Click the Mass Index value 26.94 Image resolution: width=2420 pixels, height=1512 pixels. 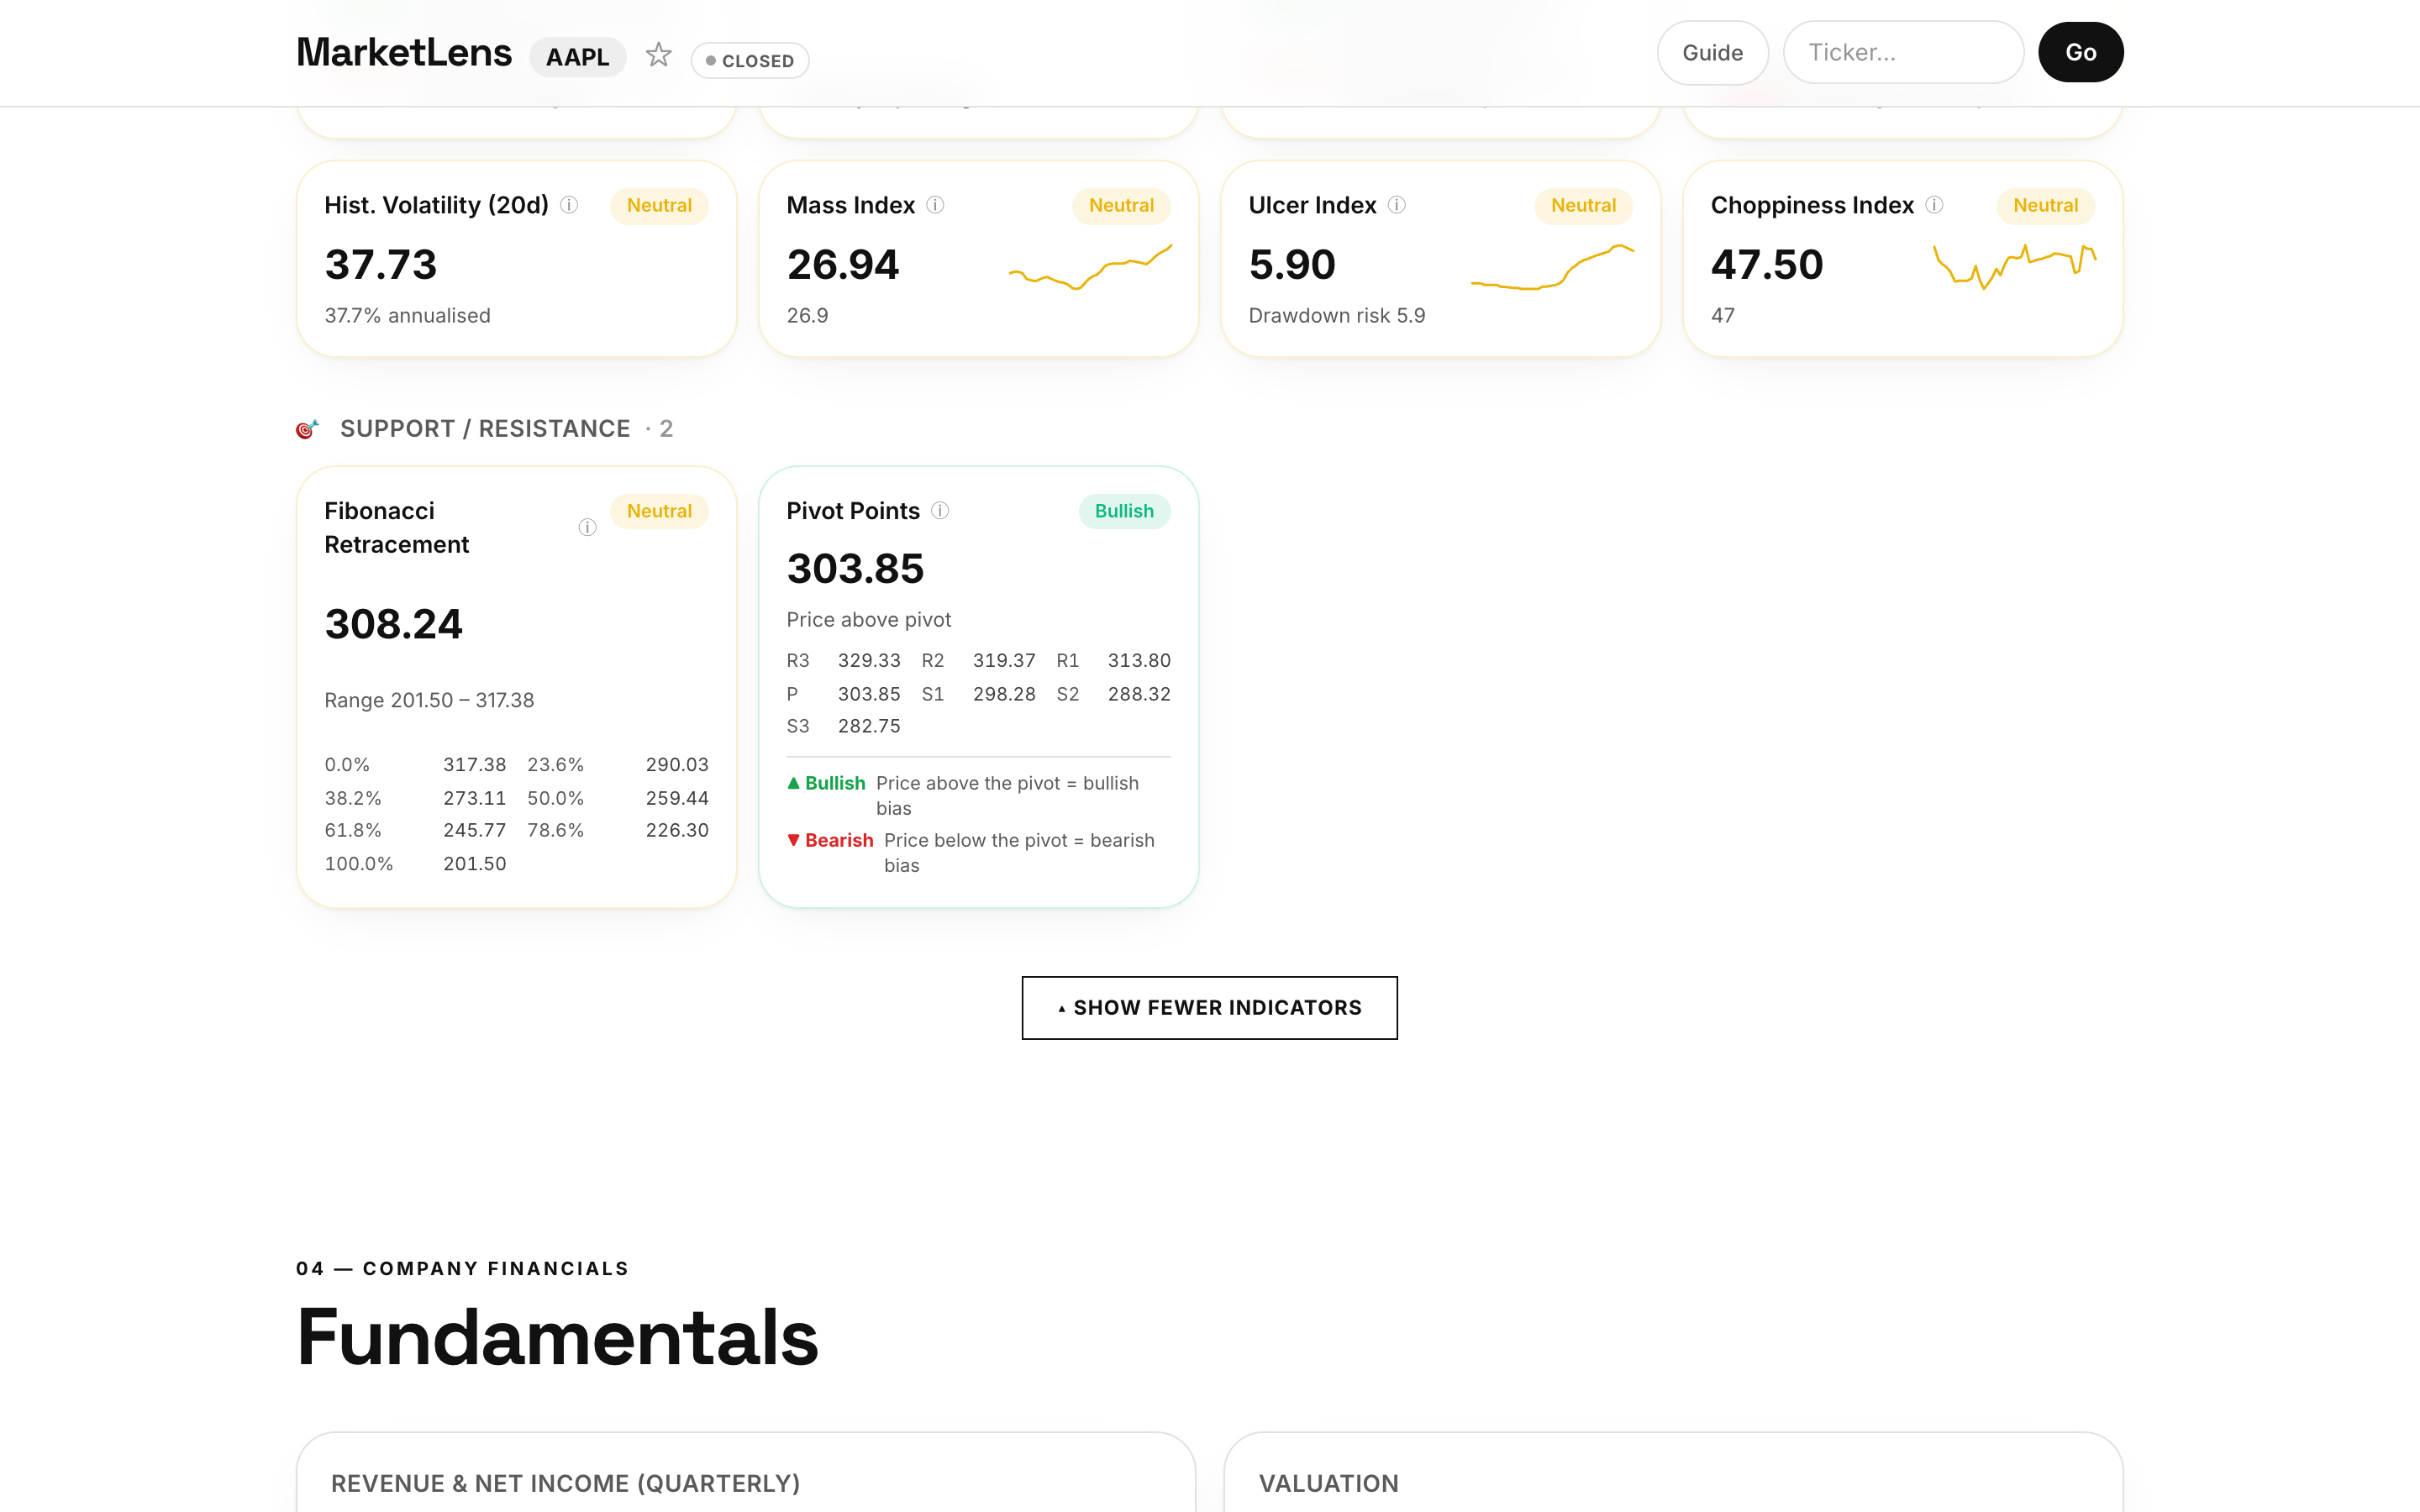point(843,265)
